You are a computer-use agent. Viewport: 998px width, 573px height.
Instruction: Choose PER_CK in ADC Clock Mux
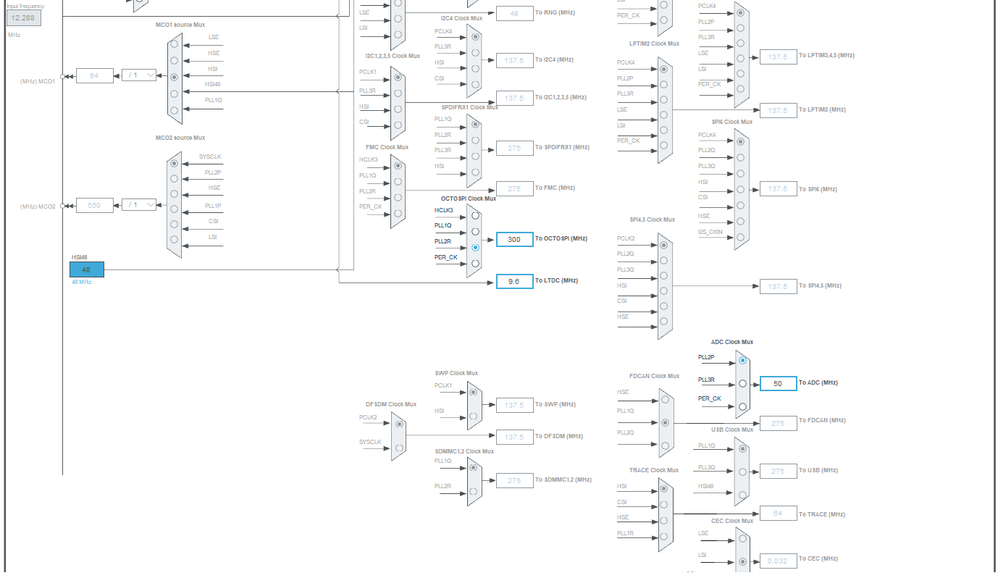742,407
